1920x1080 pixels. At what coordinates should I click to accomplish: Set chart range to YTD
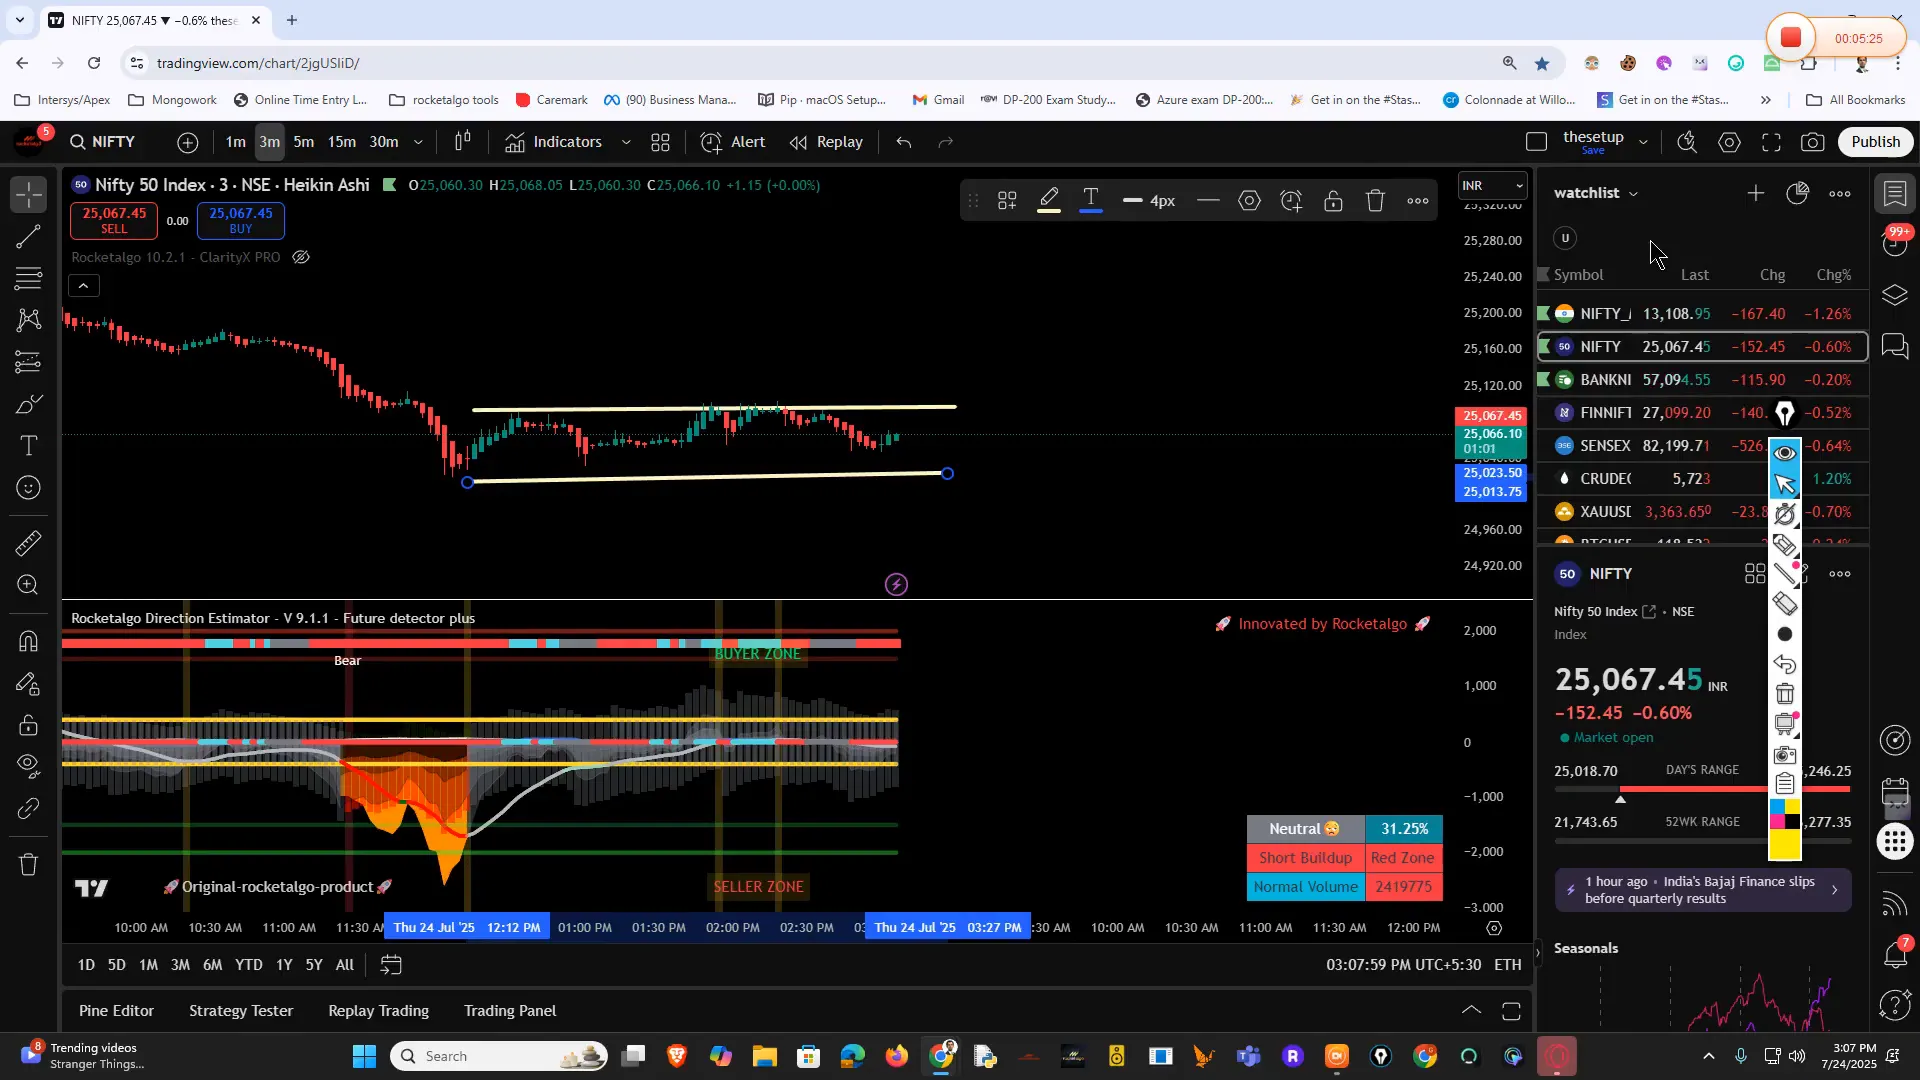[248, 965]
